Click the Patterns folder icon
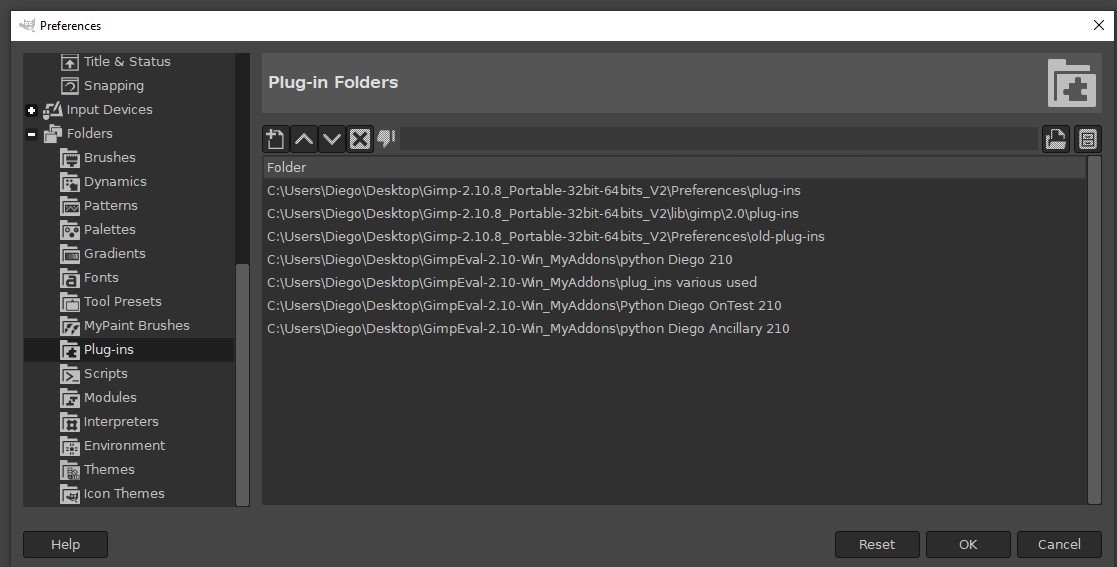 coord(70,207)
